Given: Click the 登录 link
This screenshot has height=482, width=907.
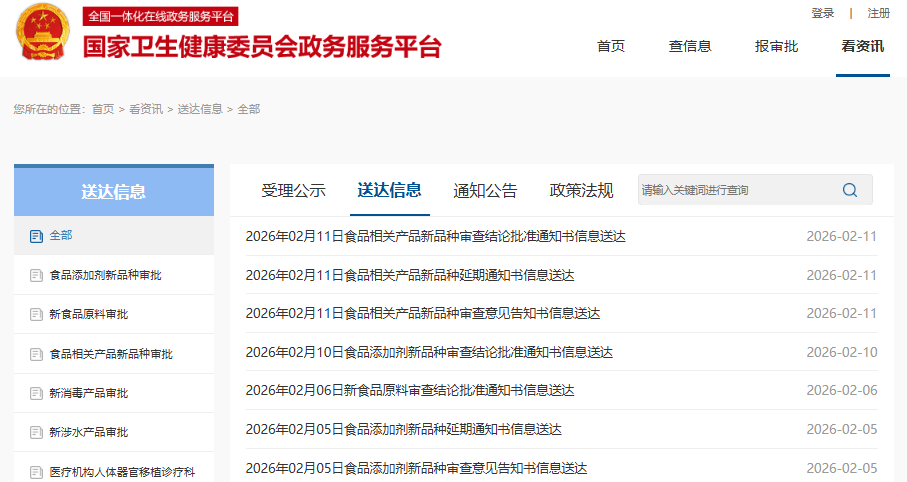Looking at the screenshot, I should coord(822,13).
